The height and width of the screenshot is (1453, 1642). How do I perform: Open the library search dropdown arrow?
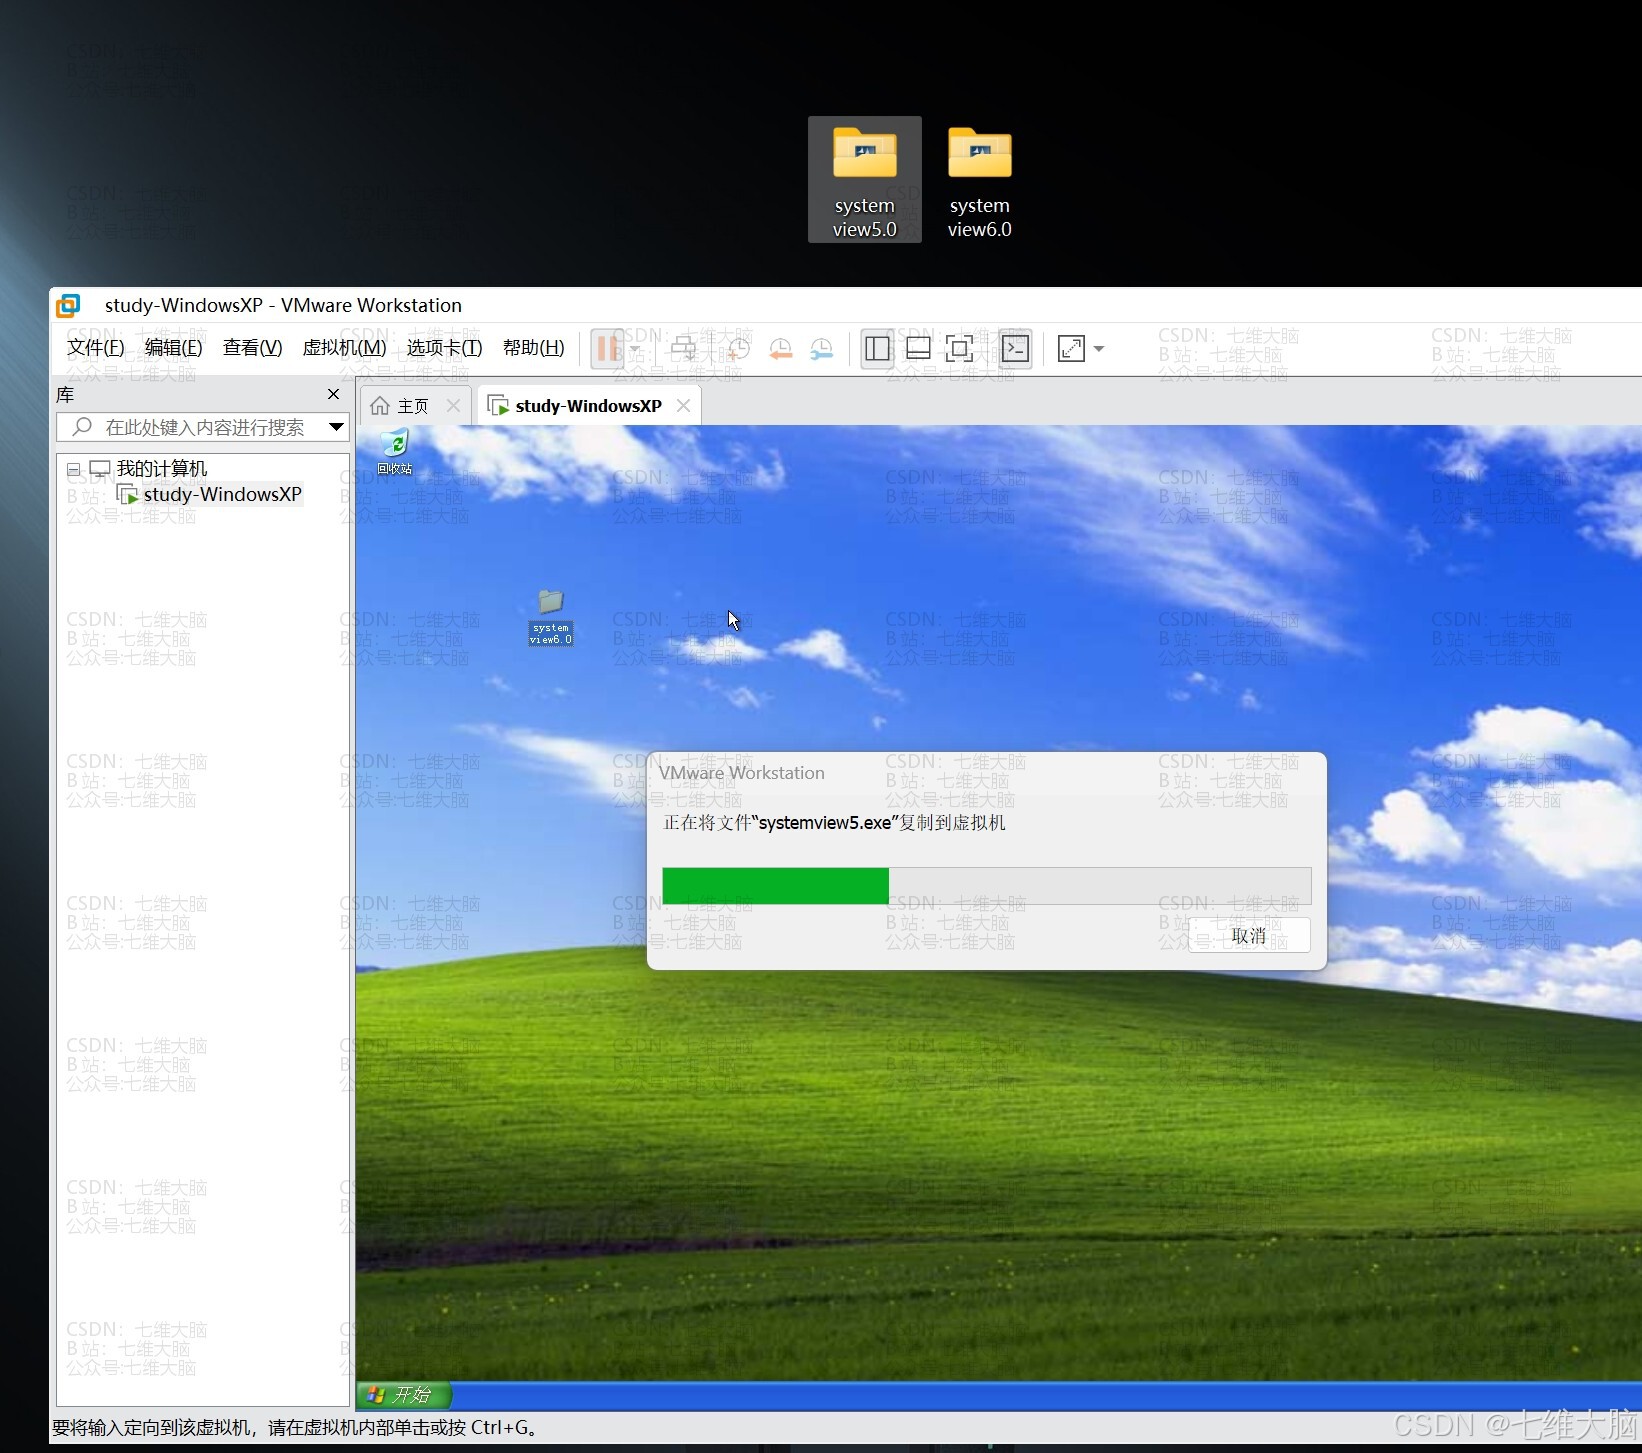click(336, 427)
